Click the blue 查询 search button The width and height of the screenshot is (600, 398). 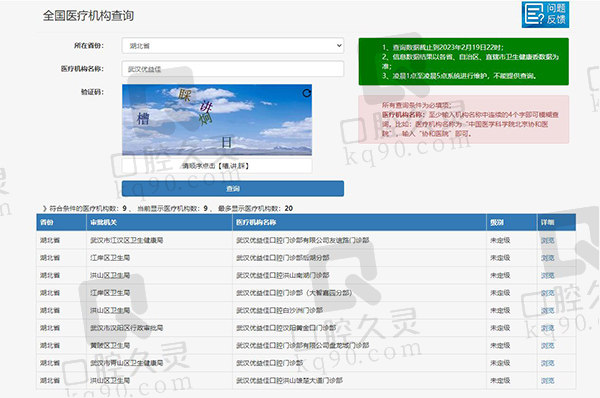233,189
